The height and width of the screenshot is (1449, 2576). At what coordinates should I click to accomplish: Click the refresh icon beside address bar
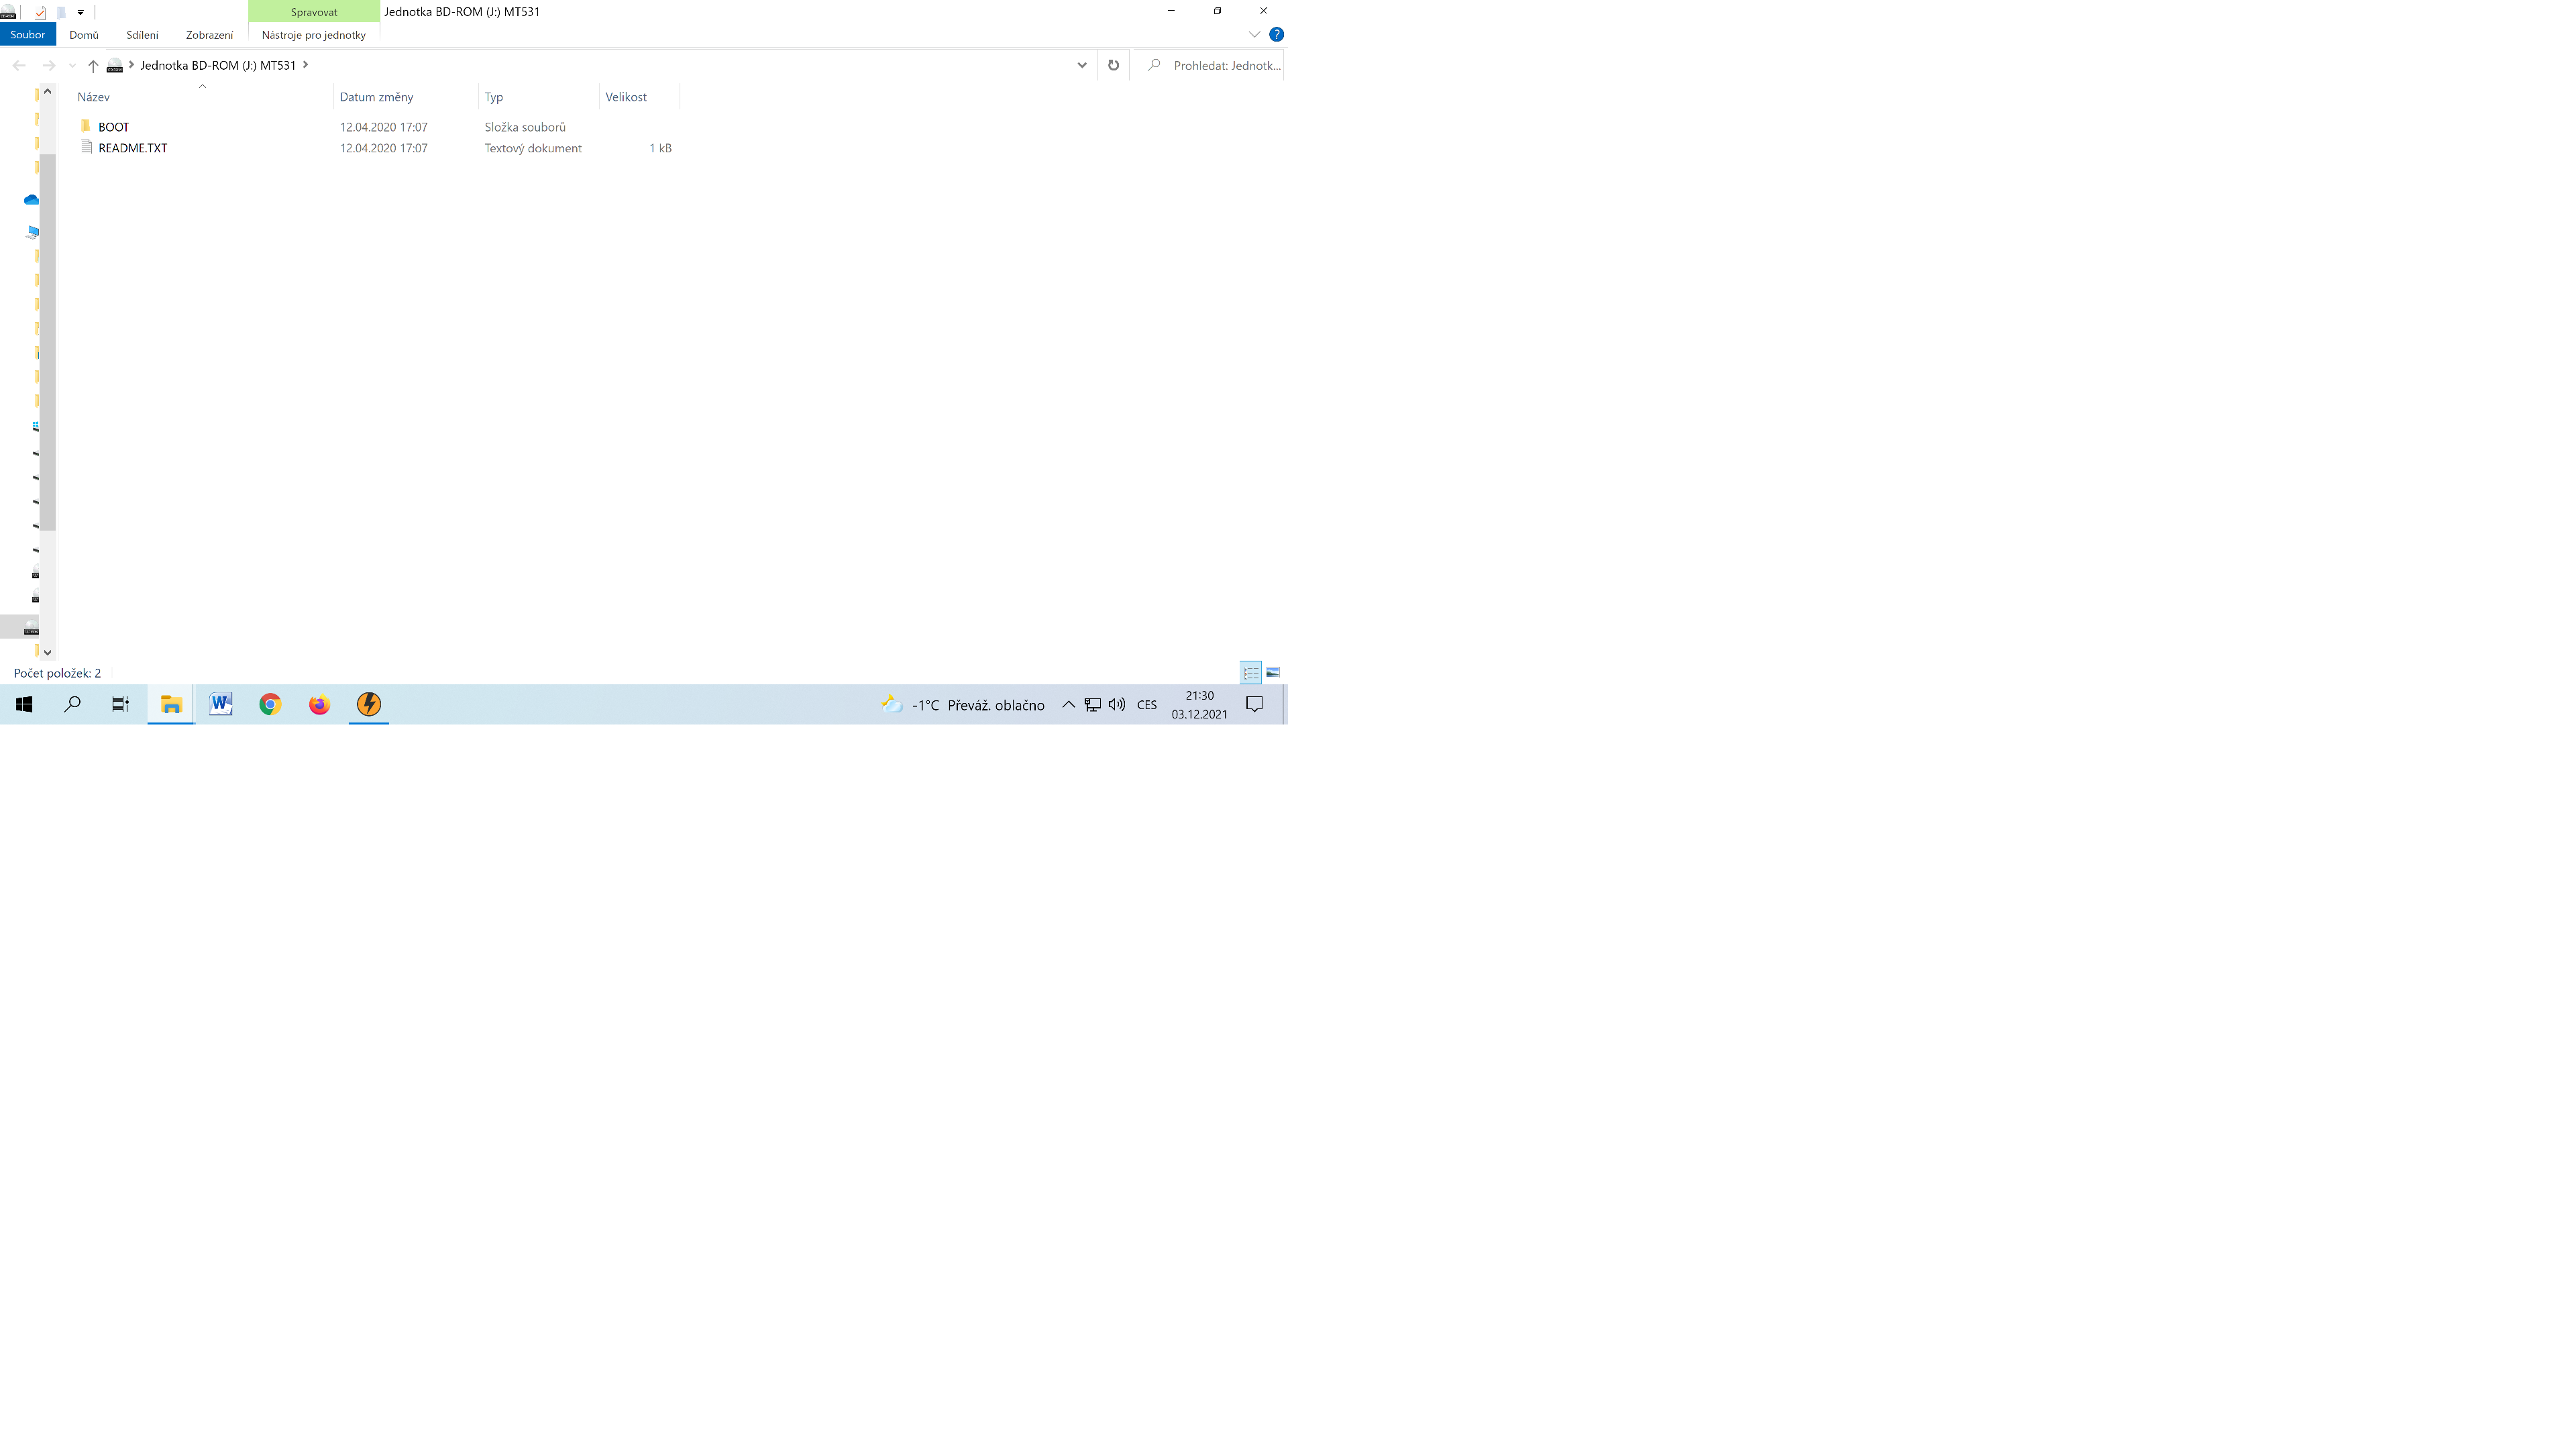1113,65
